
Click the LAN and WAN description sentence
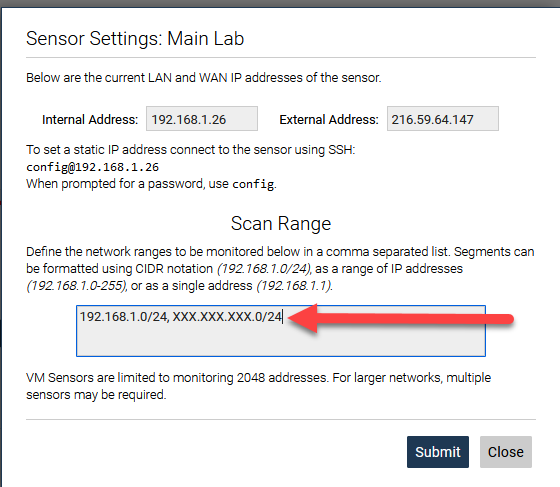click(x=204, y=78)
